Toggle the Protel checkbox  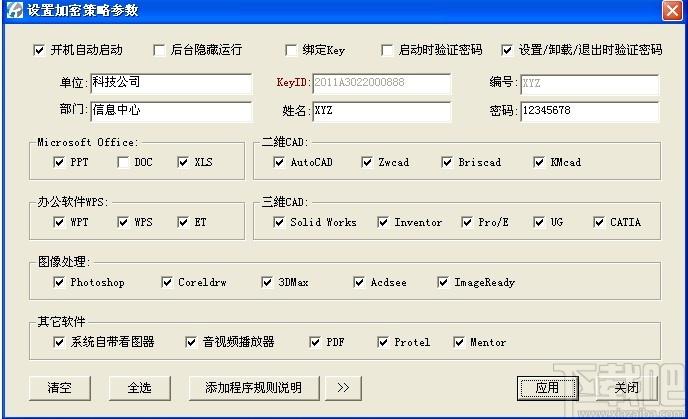click(383, 342)
